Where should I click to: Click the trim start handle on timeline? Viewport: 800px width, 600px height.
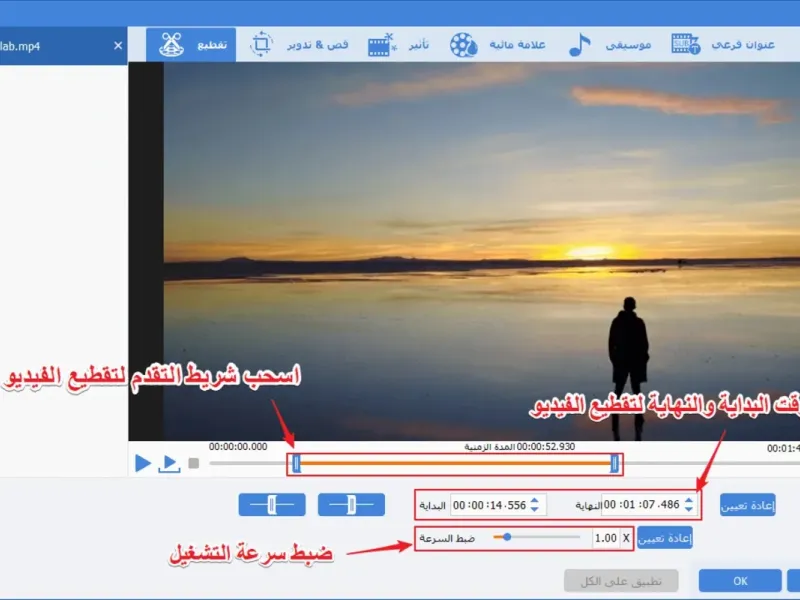296,464
